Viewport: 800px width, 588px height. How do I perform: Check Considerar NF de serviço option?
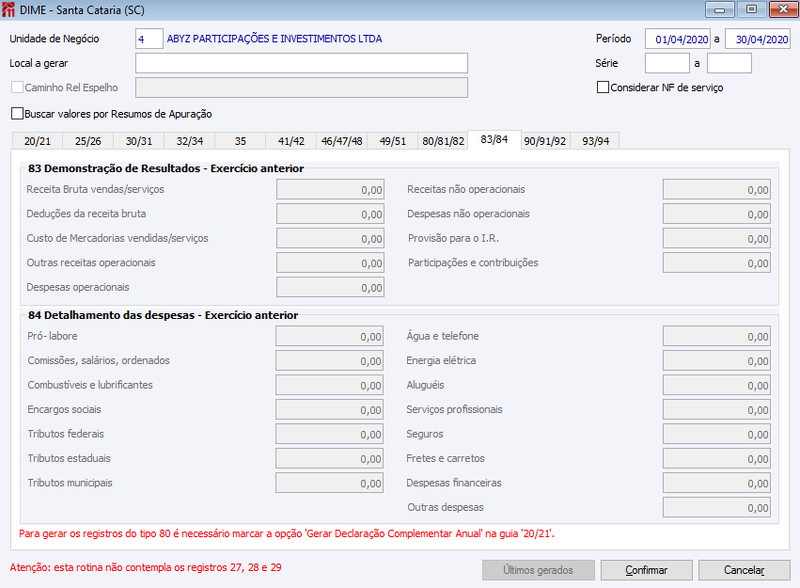603,87
